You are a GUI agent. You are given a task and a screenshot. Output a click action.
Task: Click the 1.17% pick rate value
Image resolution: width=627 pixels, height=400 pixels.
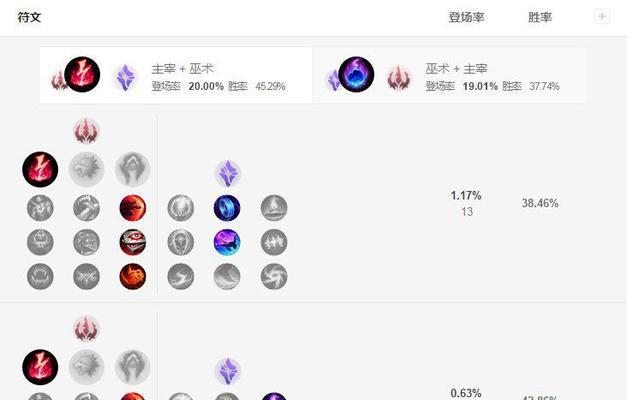466,196
